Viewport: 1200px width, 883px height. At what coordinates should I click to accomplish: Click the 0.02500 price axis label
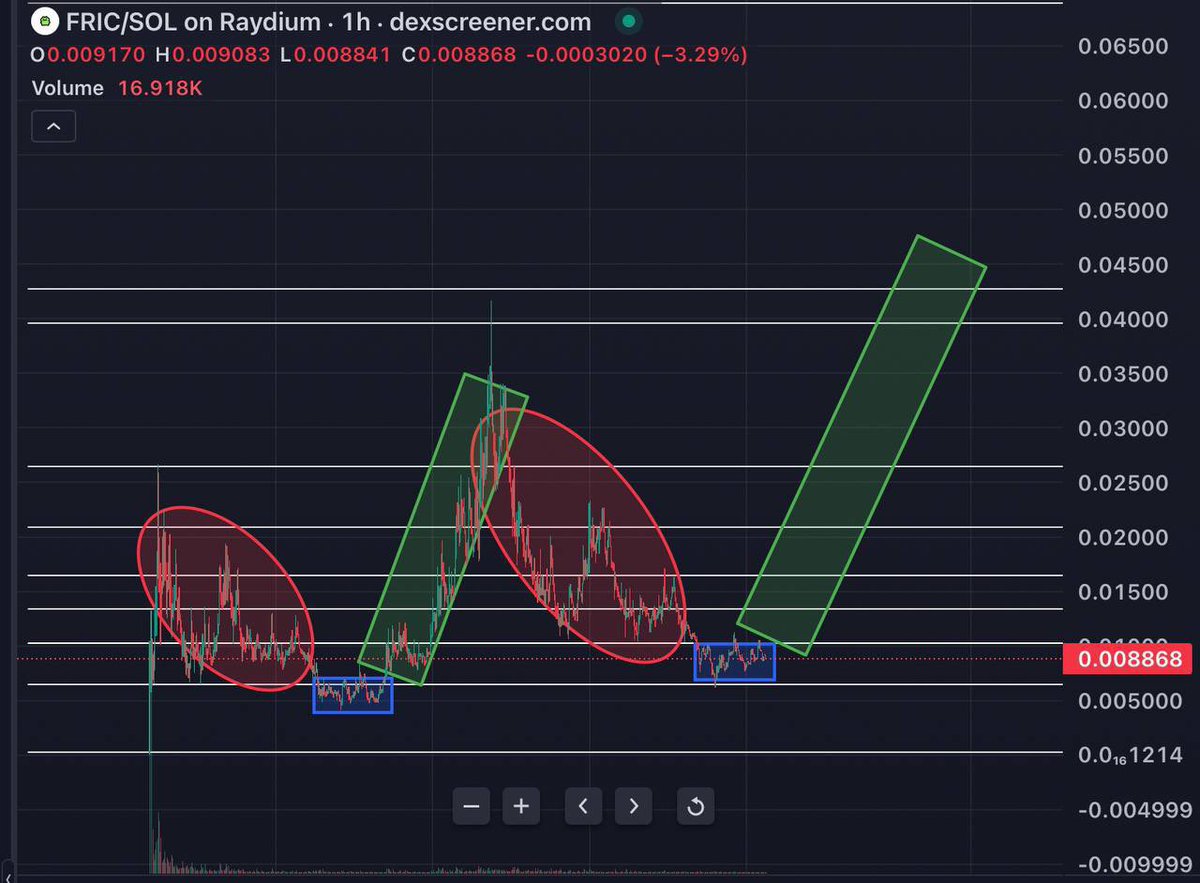1124,483
